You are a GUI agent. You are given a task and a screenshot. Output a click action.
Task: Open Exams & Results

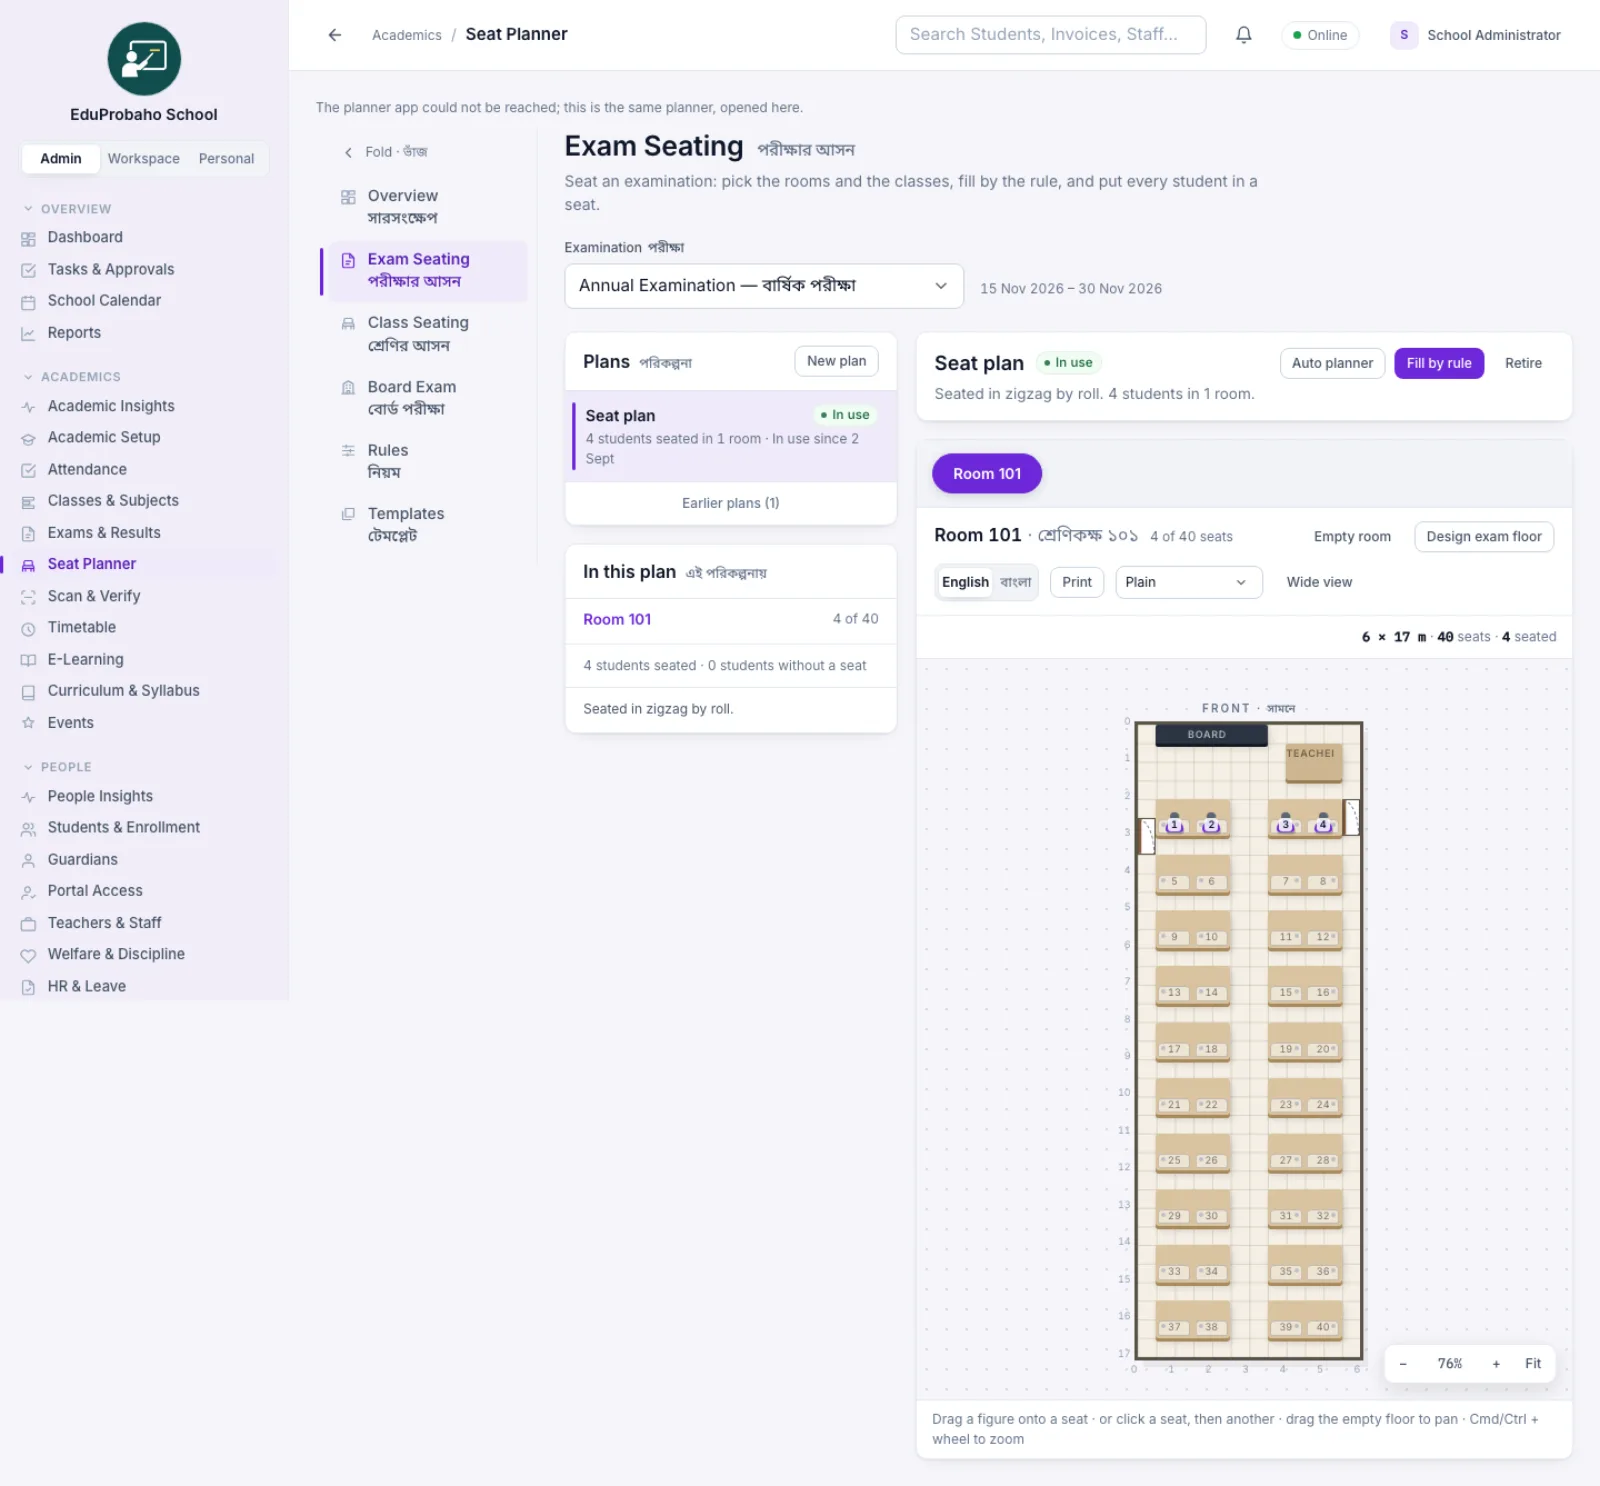(104, 533)
